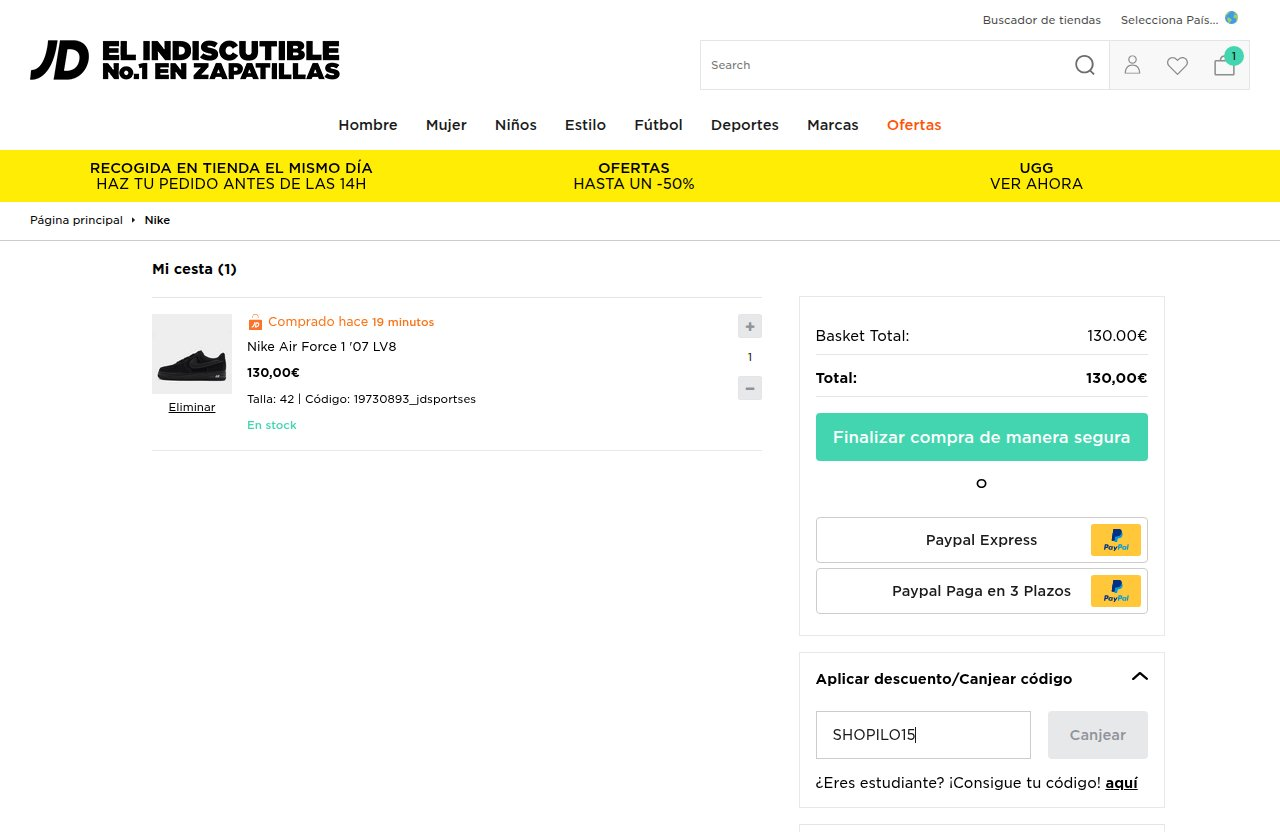Click the En stock label

coord(272,425)
